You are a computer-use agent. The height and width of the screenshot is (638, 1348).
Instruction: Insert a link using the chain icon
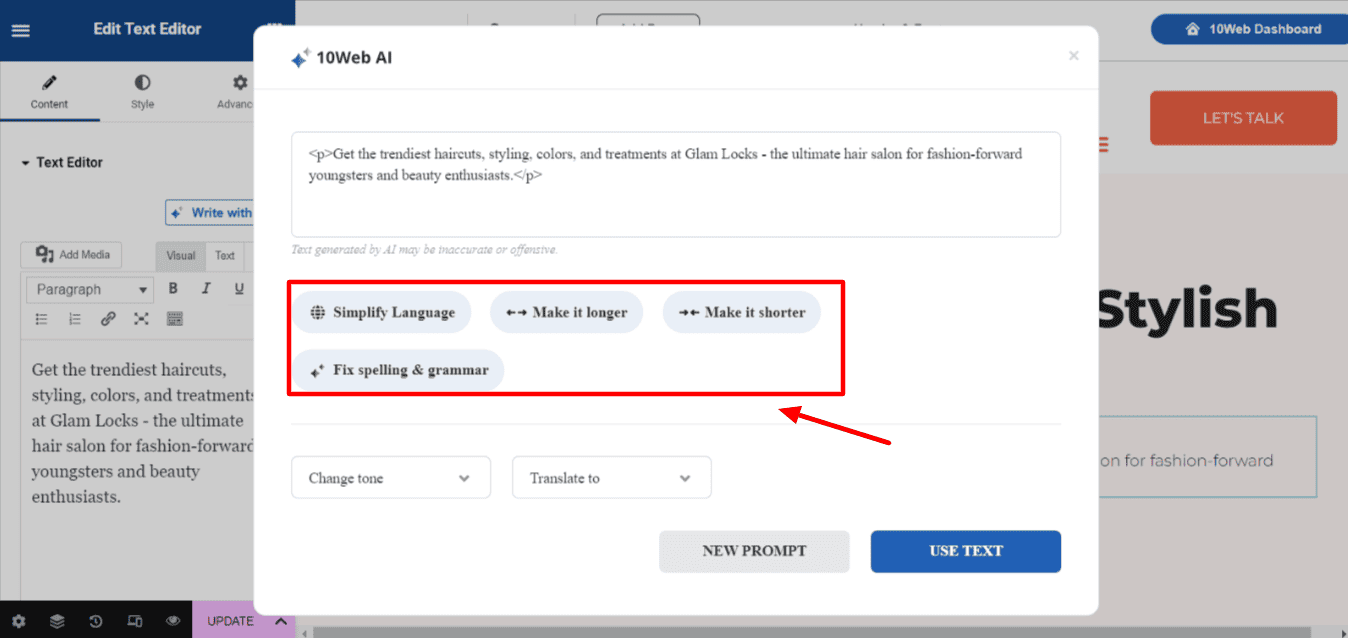click(108, 319)
